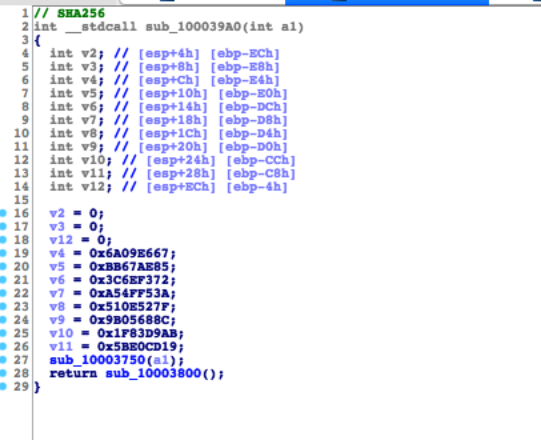Click breakpoint marker beside line 22

click(x=3, y=293)
